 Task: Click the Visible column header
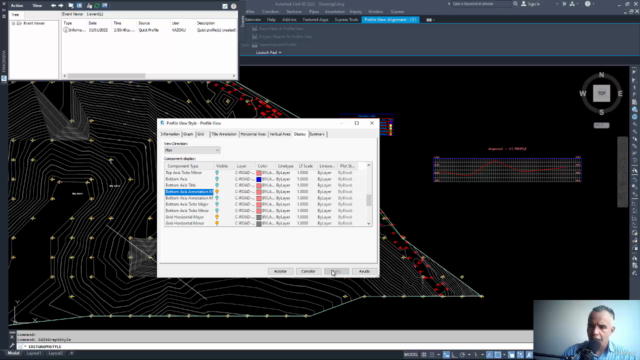coord(222,166)
